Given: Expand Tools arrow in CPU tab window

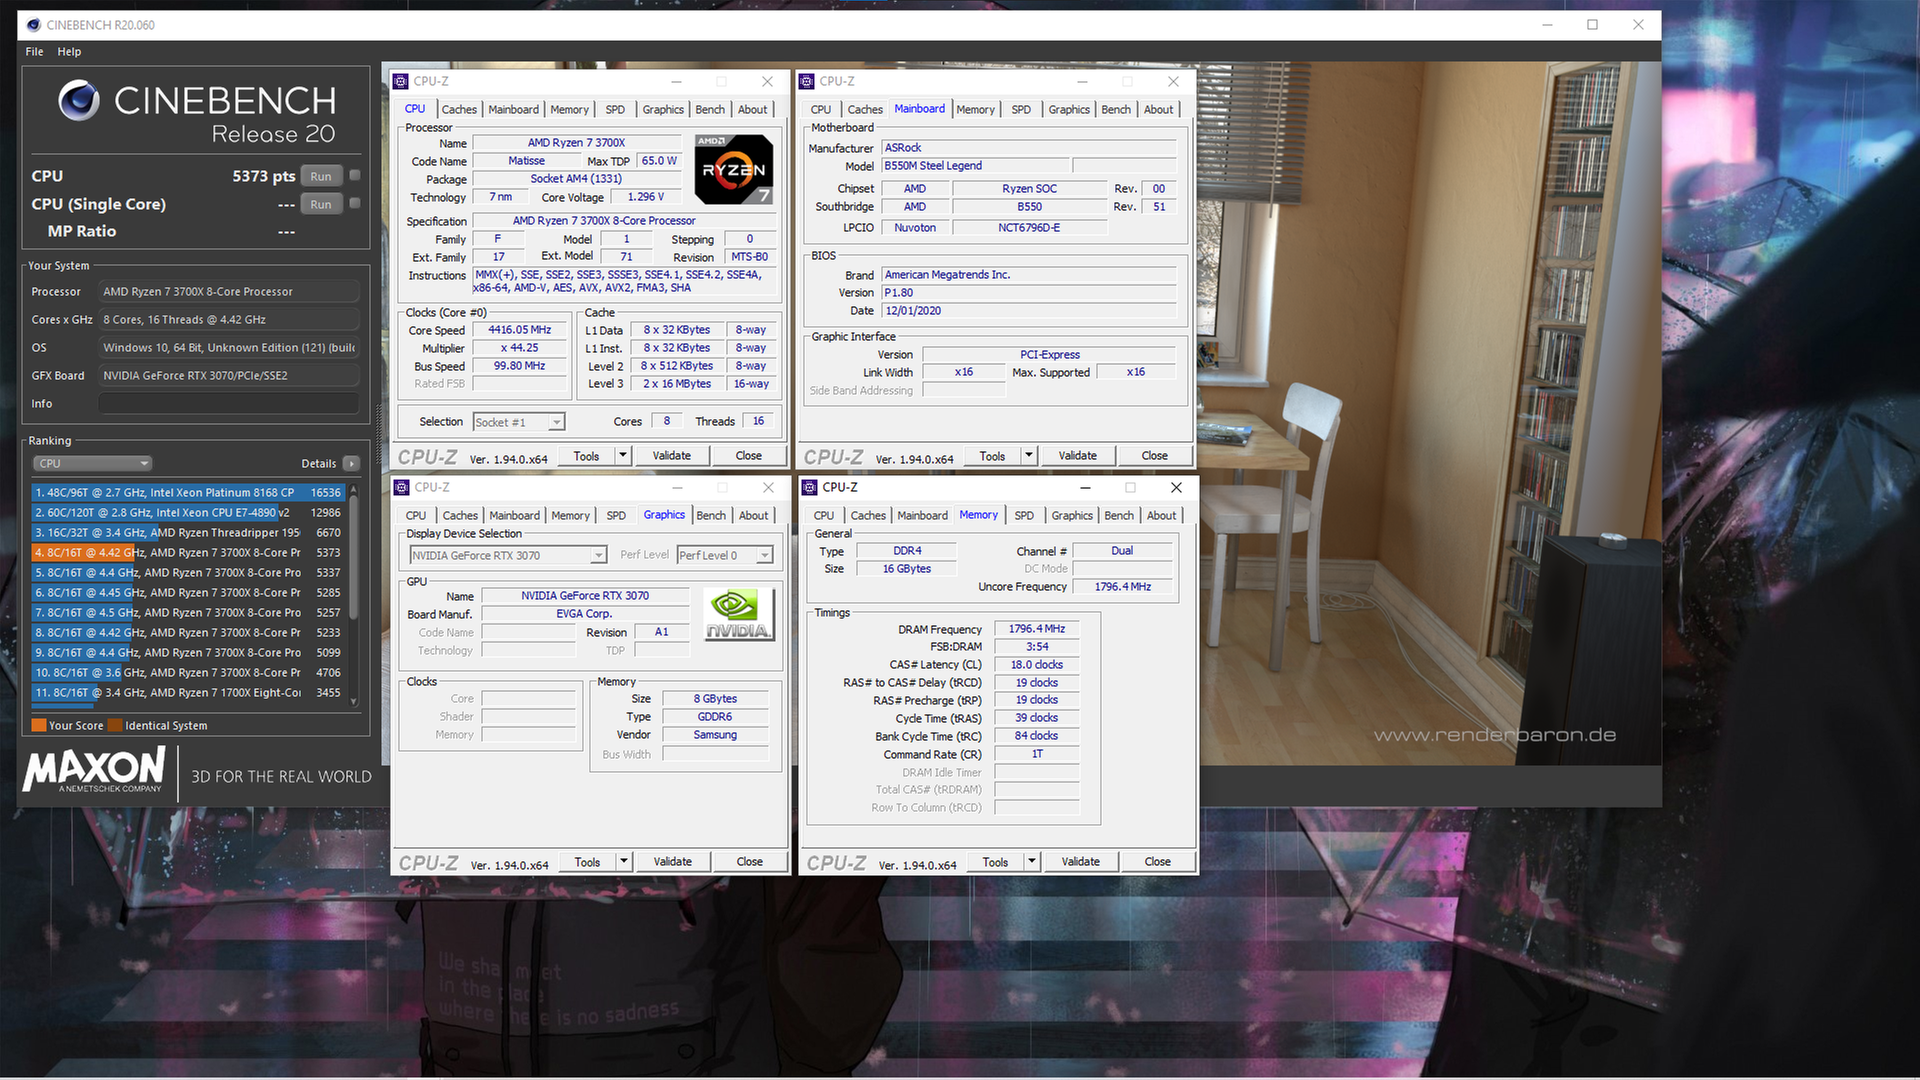Looking at the screenshot, I should 623,455.
